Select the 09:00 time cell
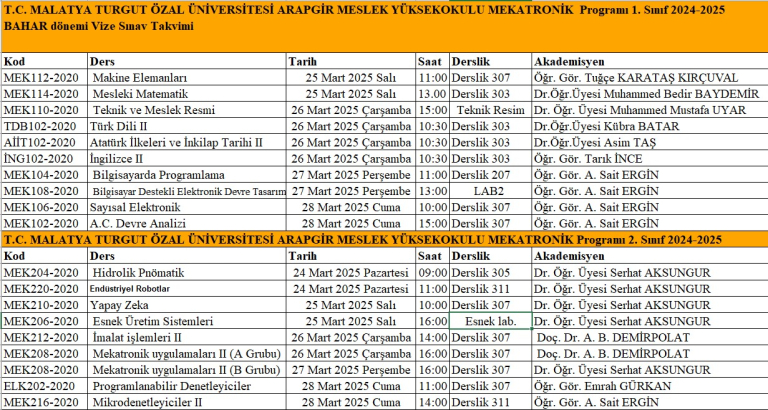This screenshot has width=768, height=410. click(432, 272)
